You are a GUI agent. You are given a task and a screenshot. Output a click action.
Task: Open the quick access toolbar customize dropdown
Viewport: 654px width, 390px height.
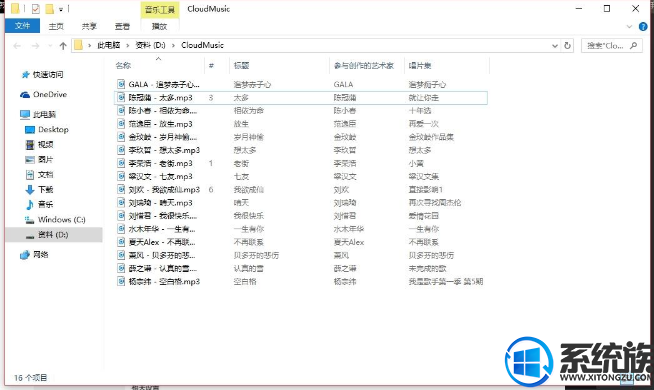point(61,9)
